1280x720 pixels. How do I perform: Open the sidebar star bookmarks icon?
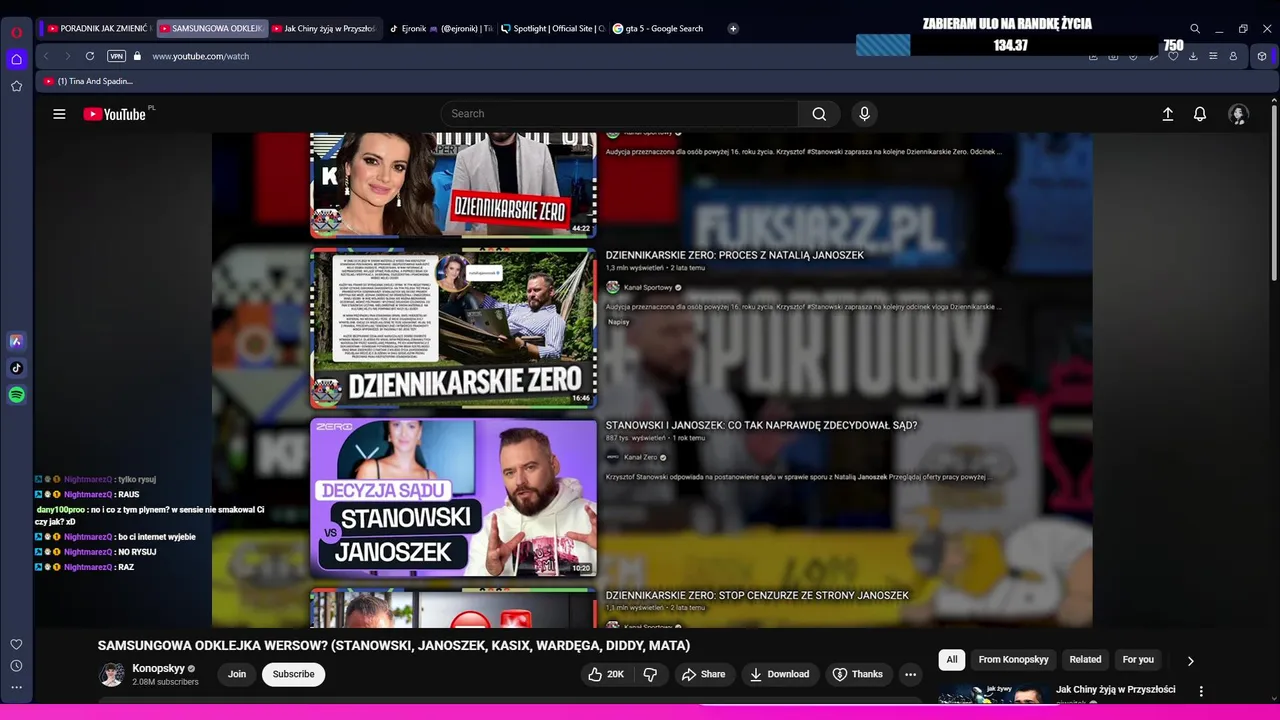click(x=16, y=86)
